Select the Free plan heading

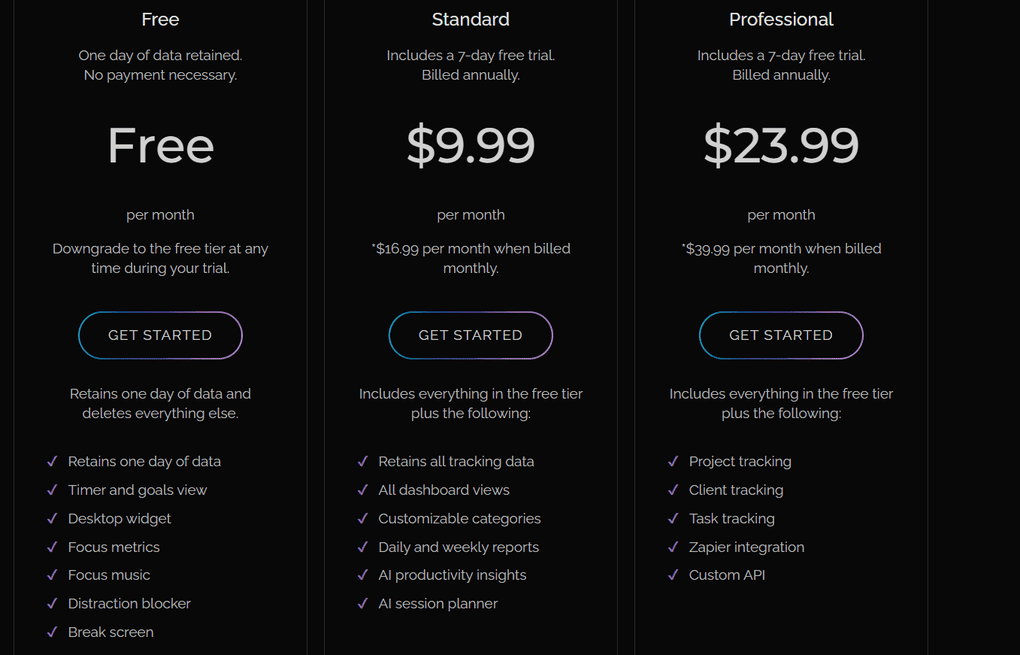(160, 19)
